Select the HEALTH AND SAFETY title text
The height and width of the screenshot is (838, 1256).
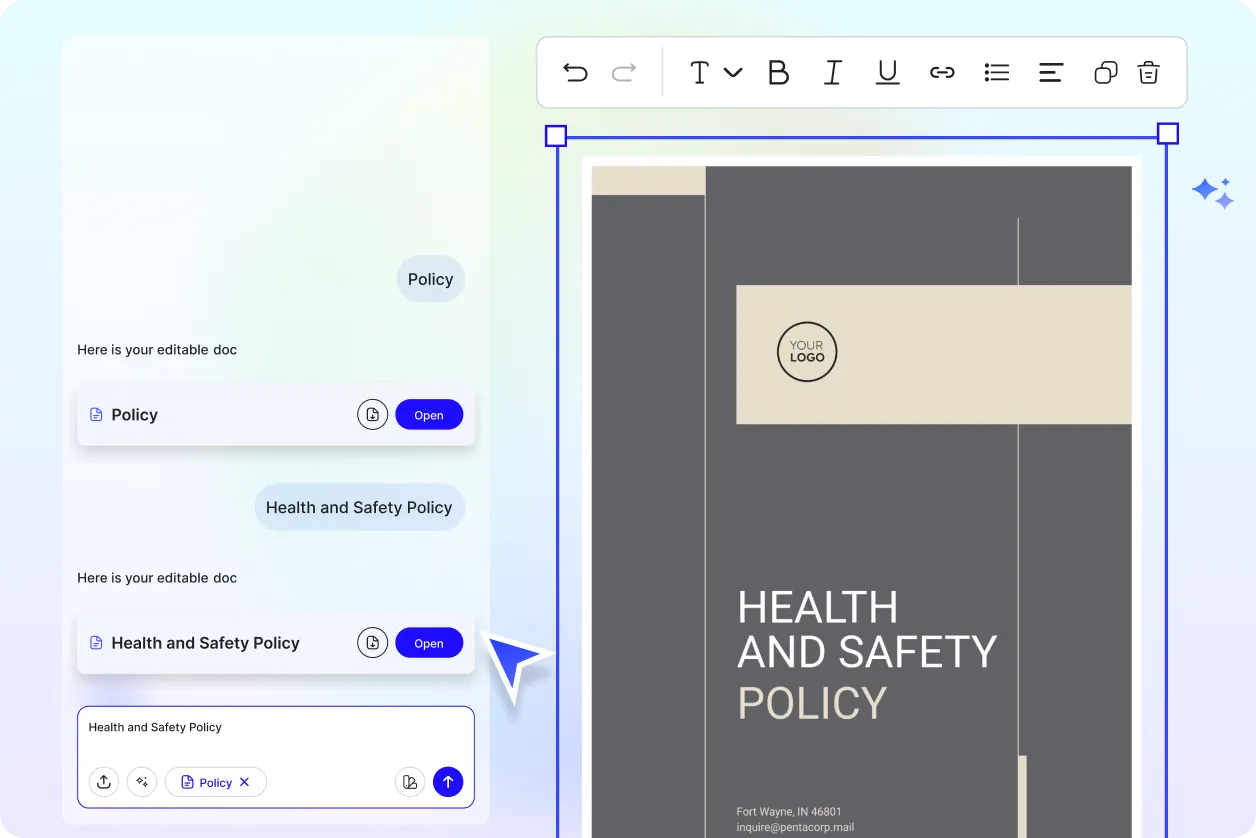click(866, 629)
